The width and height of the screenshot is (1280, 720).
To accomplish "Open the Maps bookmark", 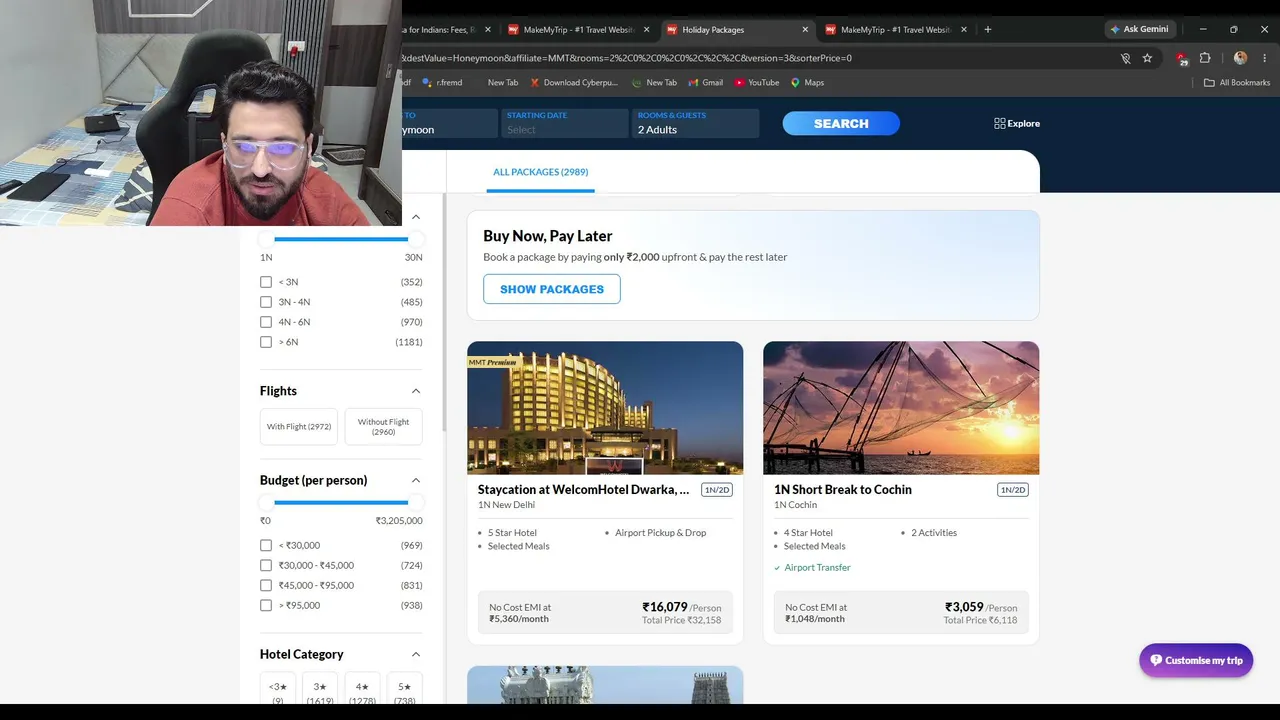I will 807,83.
